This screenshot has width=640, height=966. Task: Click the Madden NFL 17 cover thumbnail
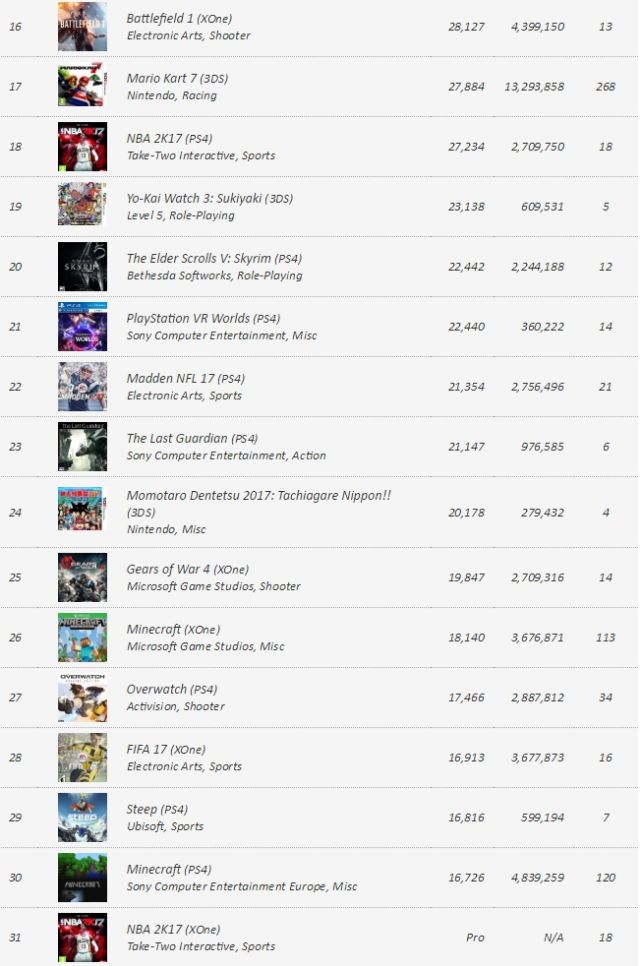82,387
